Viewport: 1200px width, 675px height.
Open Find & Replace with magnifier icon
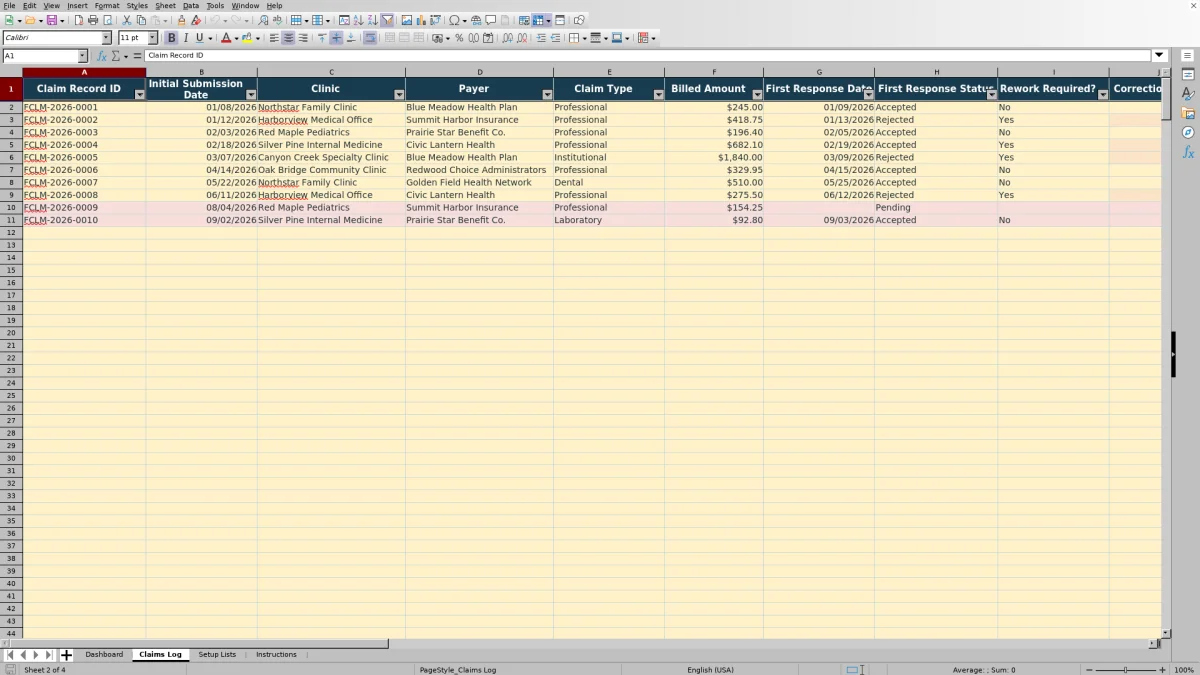(262, 20)
